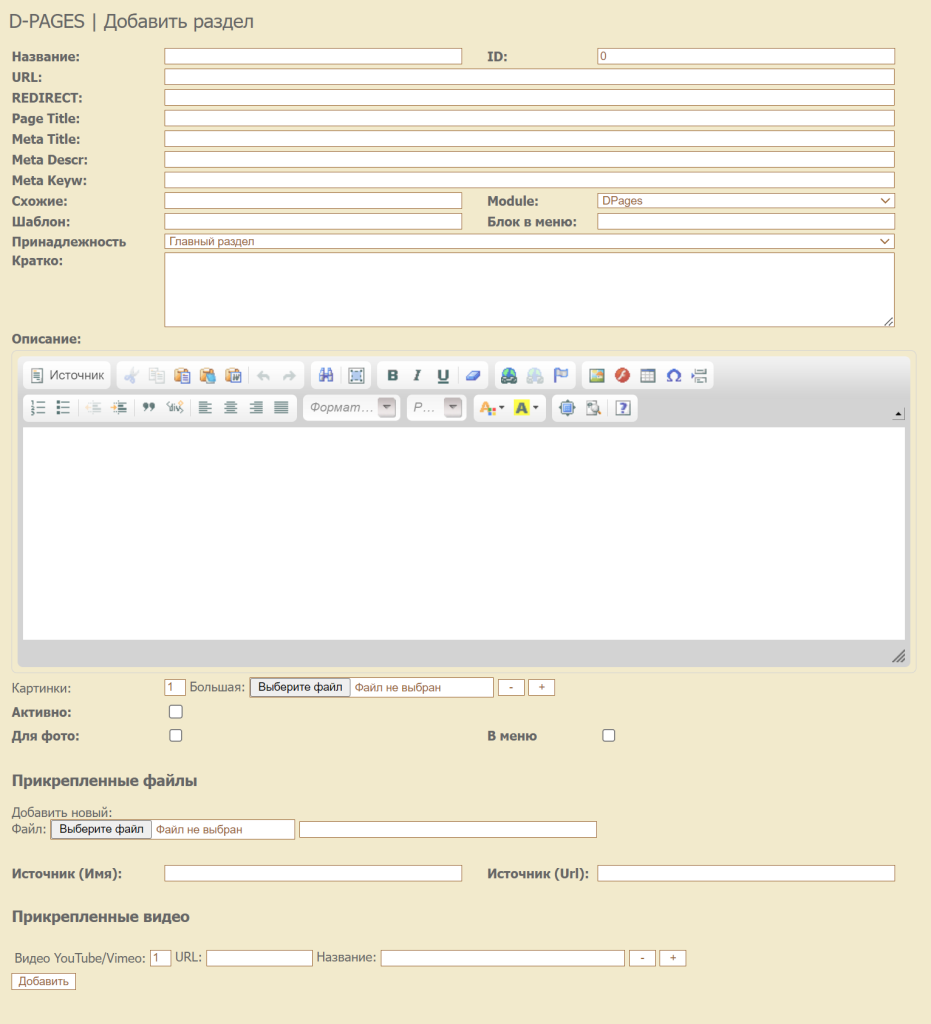Check the Для фото checkbox
This screenshot has height=1024, width=931.
pyautogui.click(x=176, y=736)
